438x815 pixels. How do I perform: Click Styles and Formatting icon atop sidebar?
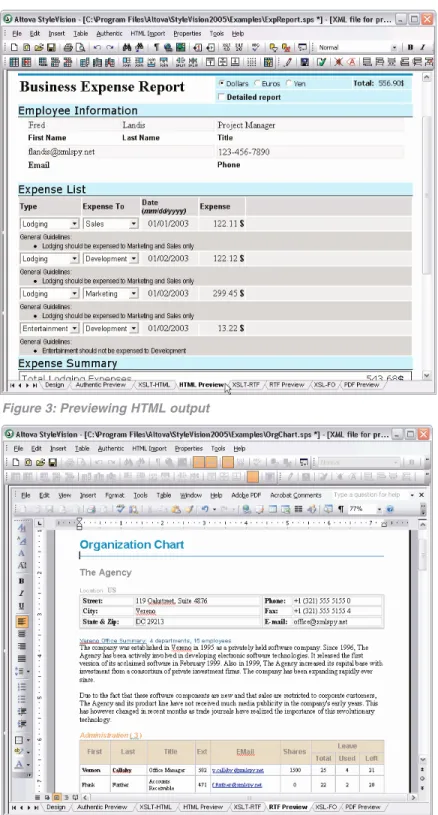pos(21,528)
